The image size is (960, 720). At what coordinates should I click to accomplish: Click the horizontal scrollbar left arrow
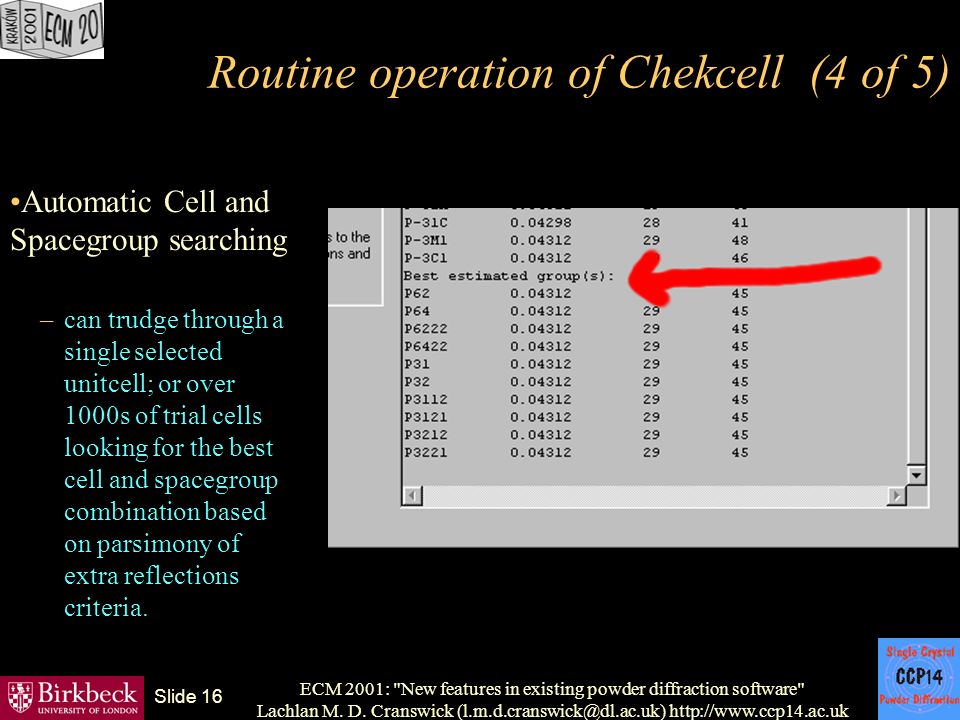pyautogui.click(x=413, y=495)
